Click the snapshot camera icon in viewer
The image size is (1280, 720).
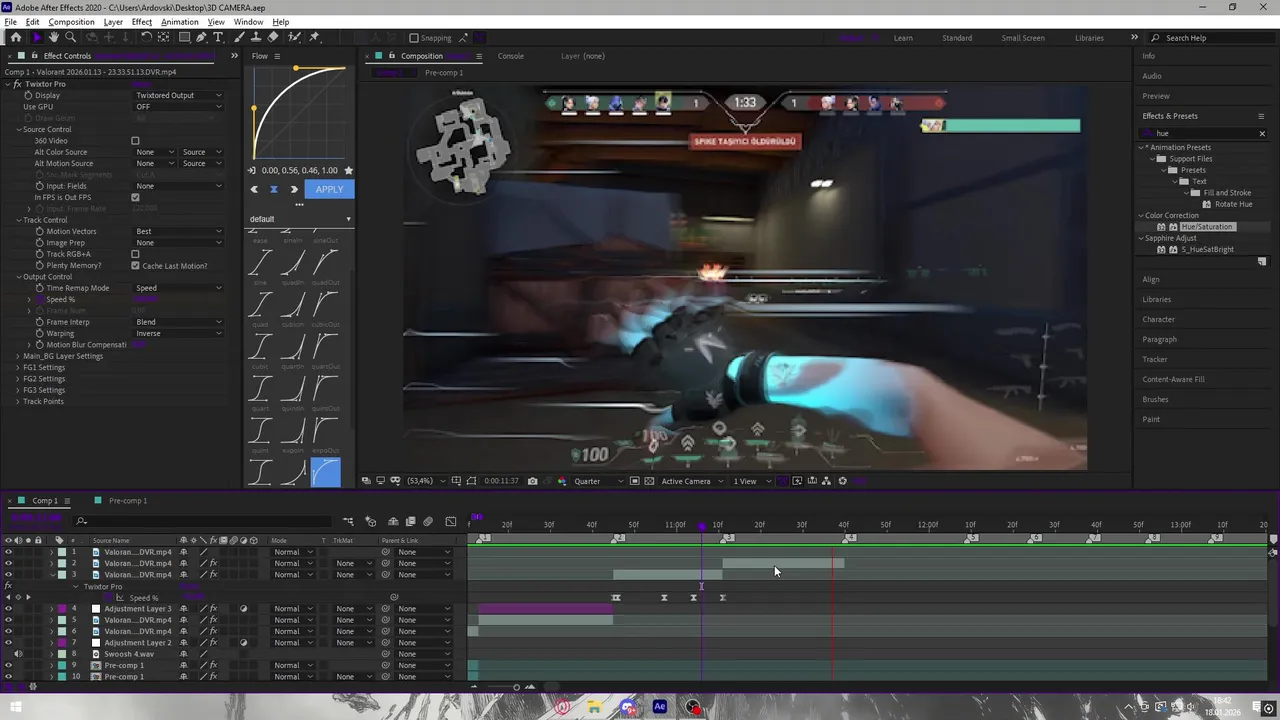tap(532, 481)
